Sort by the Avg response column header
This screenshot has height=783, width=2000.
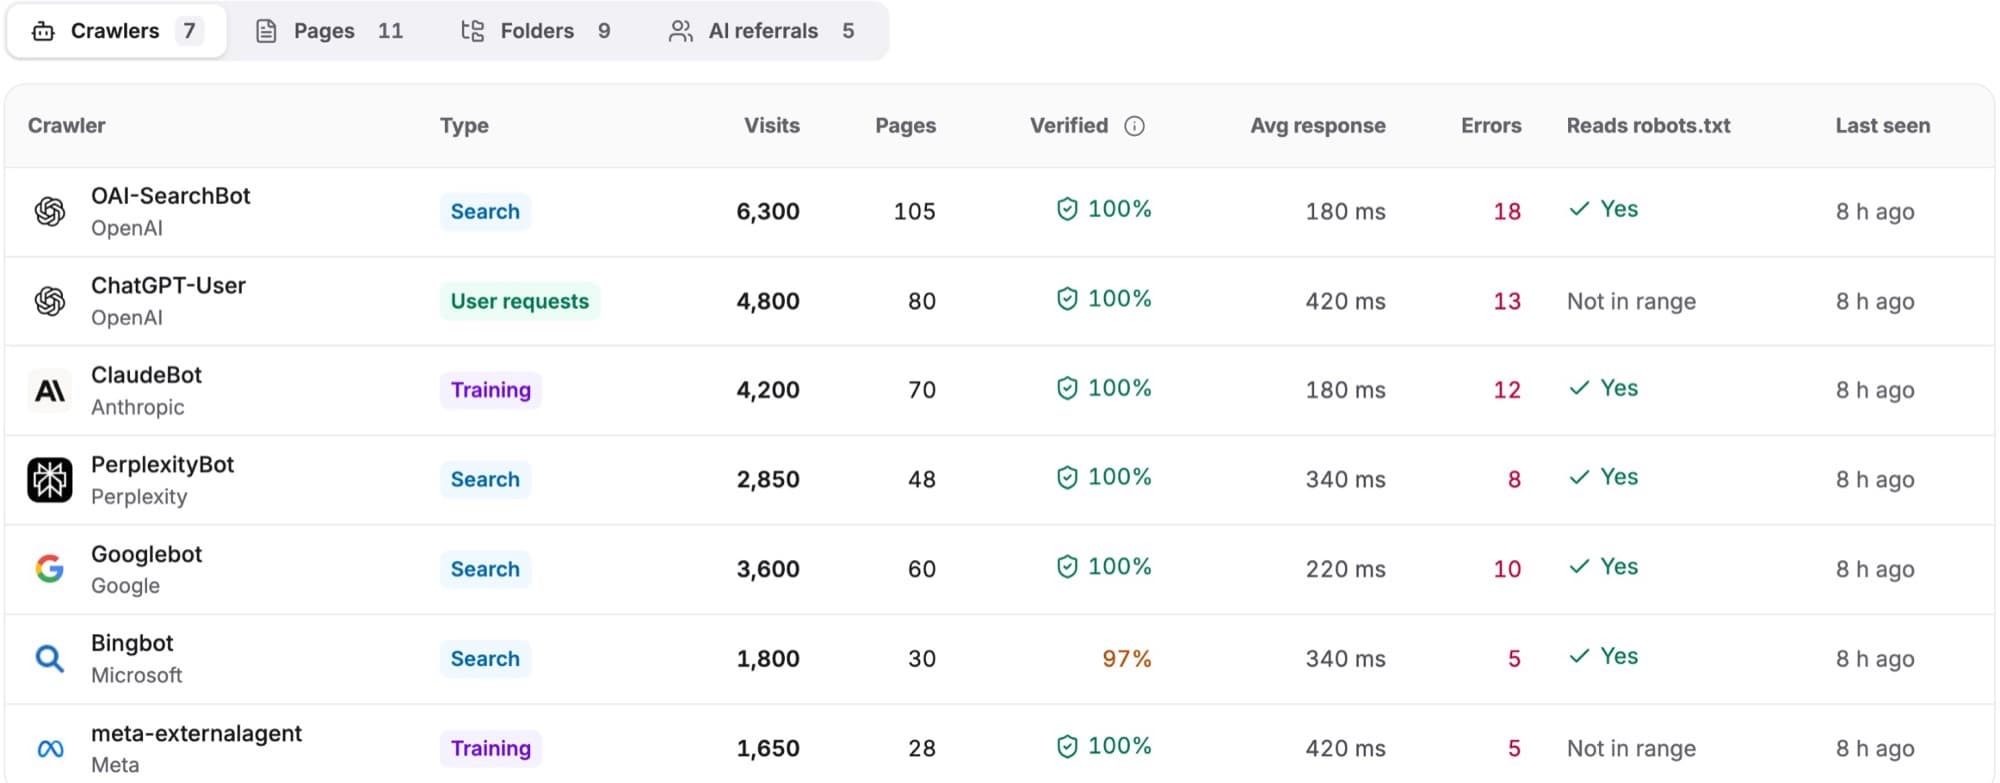point(1317,126)
